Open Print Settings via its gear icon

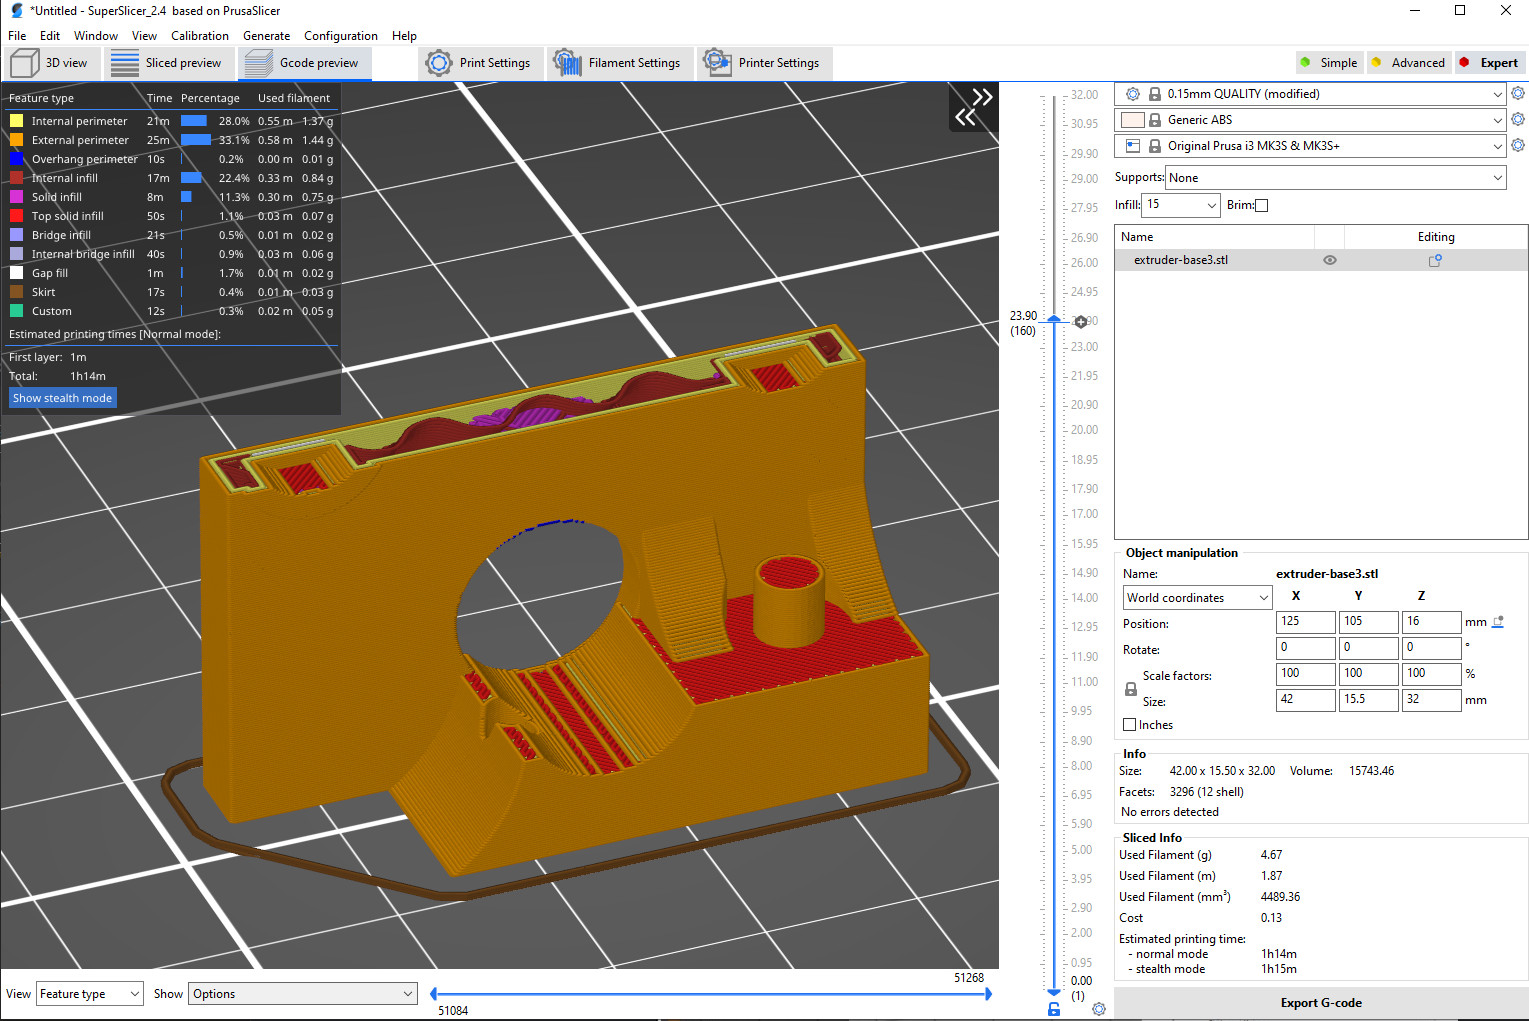click(x=439, y=63)
